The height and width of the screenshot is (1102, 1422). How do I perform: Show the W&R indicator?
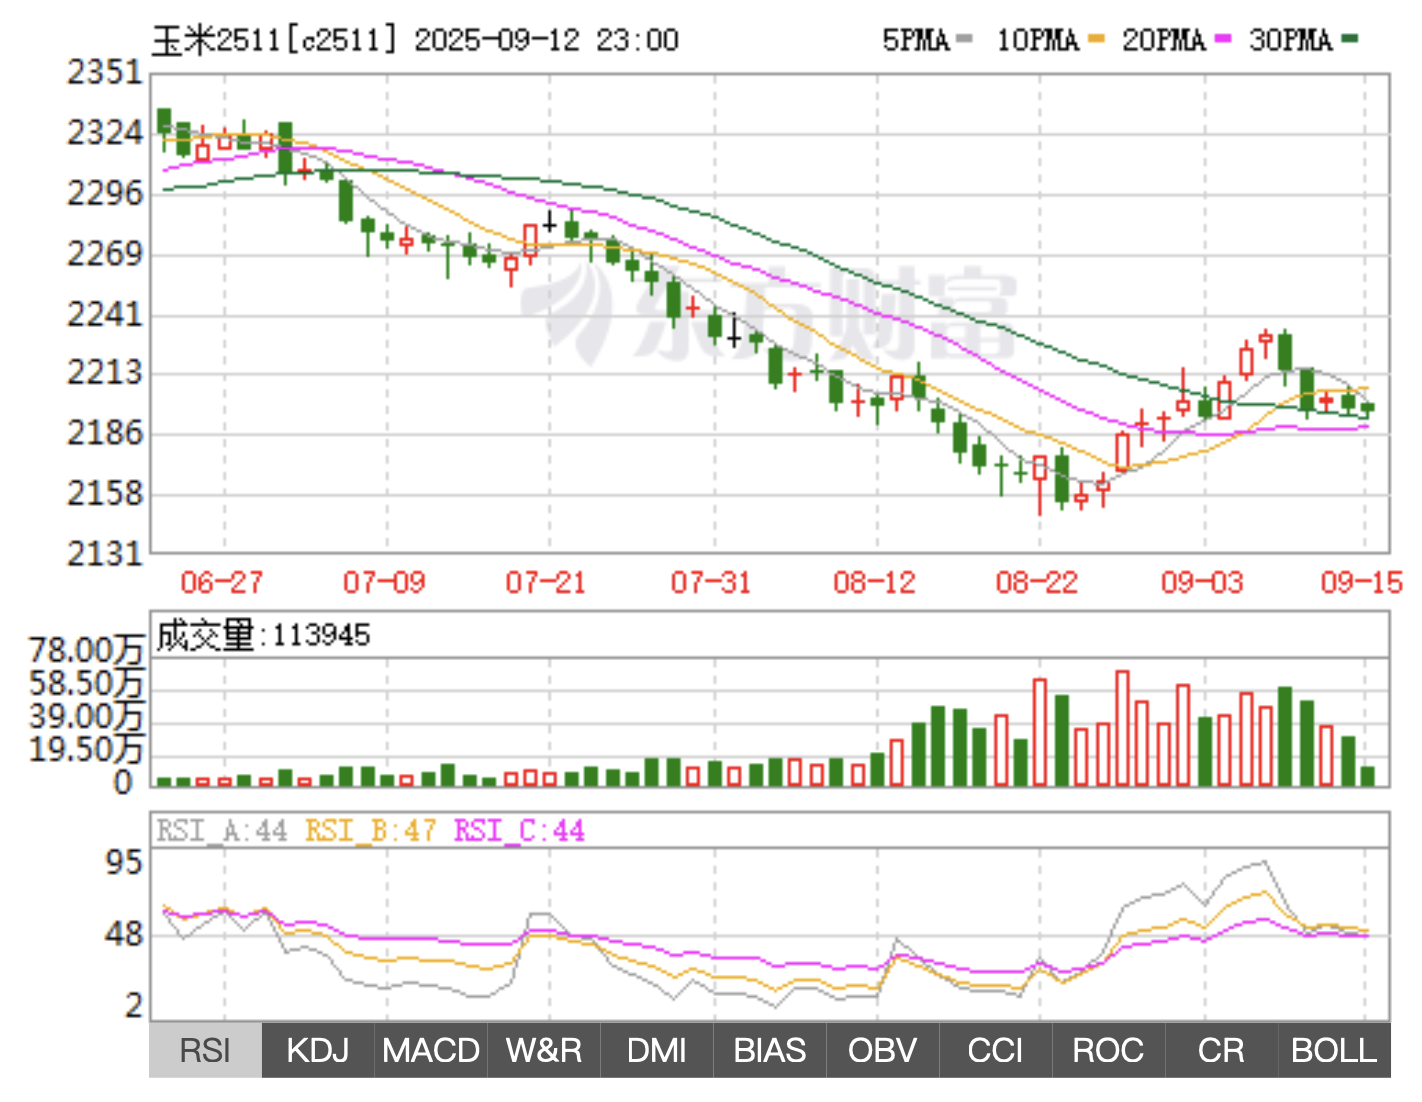click(544, 1050)
